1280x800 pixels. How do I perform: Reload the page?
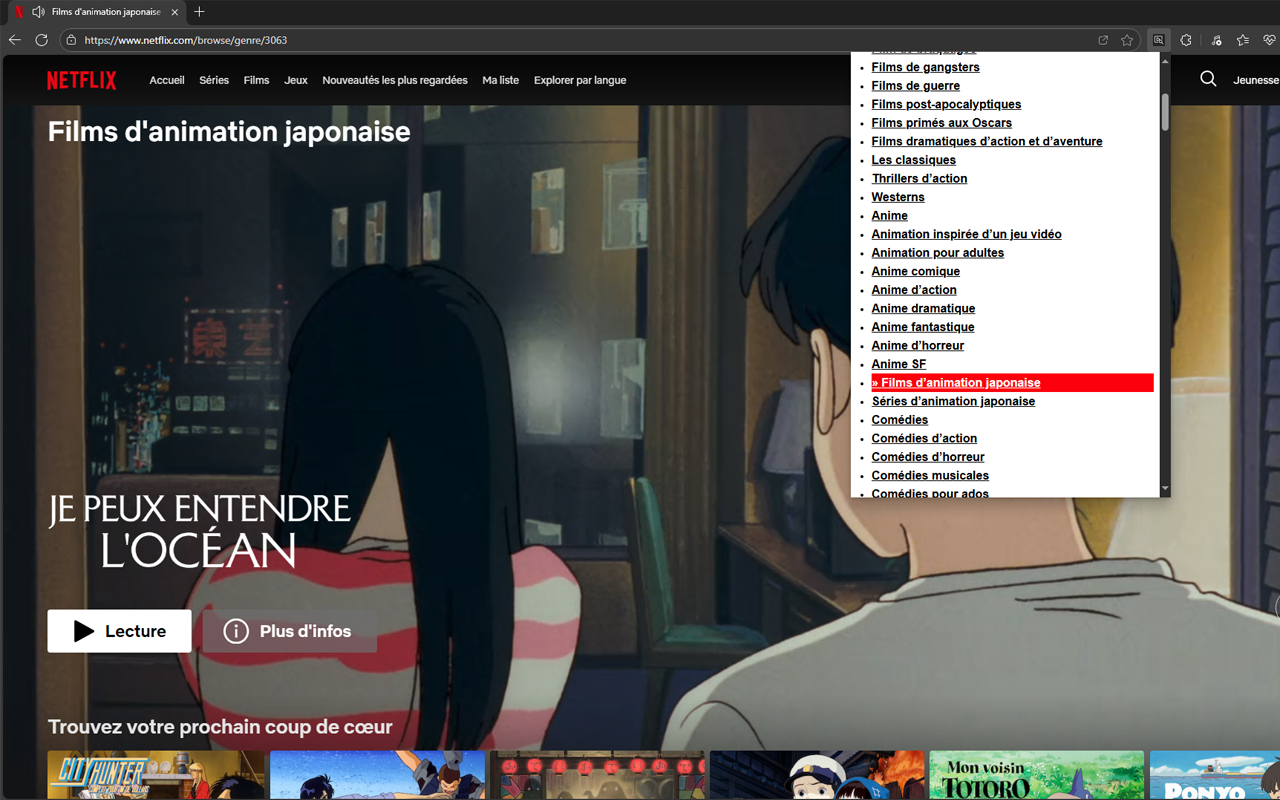tap(41, 40)
